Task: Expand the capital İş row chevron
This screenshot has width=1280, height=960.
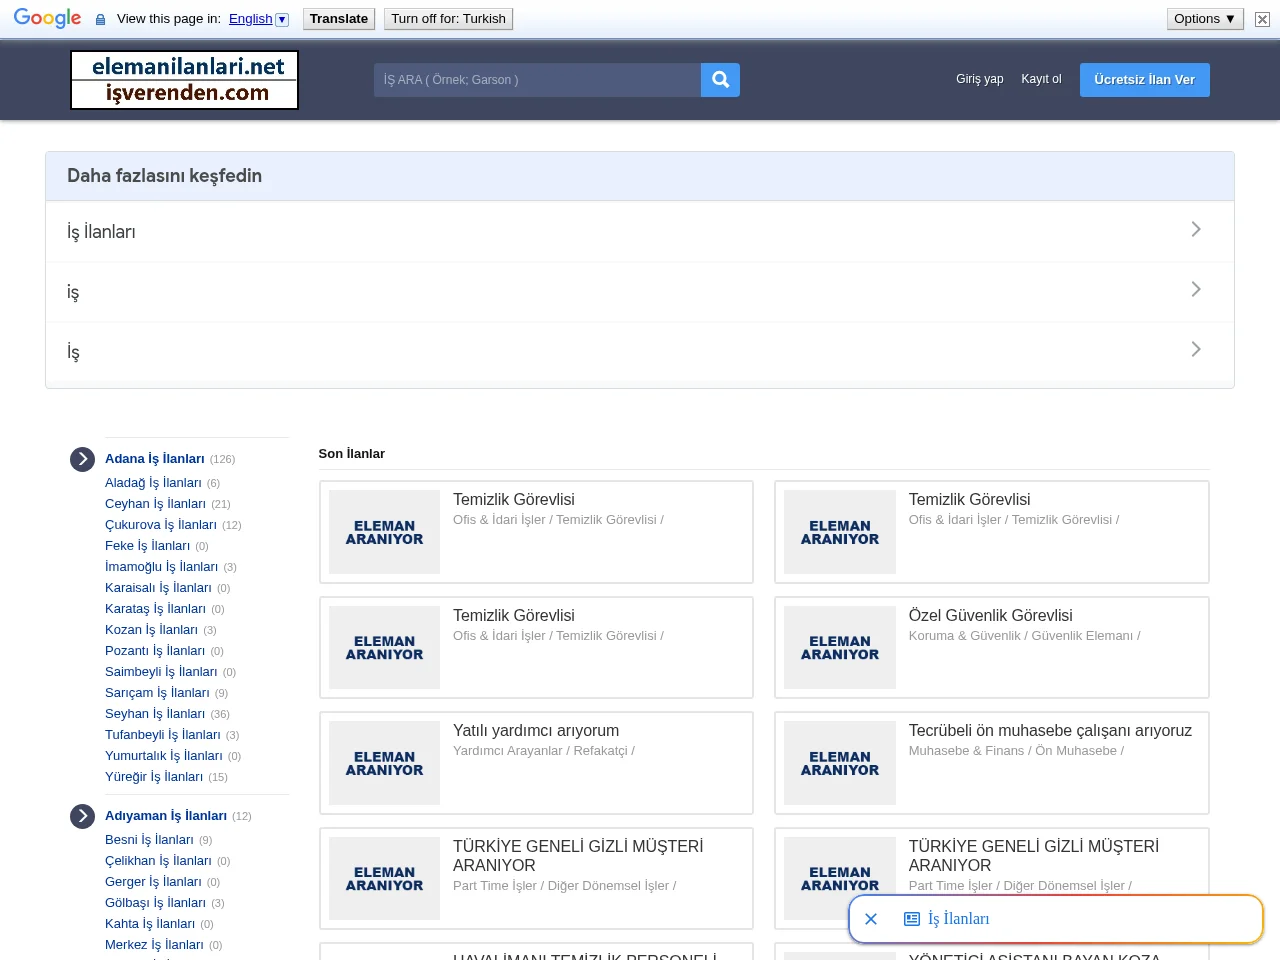Action: pos(1196,350)
